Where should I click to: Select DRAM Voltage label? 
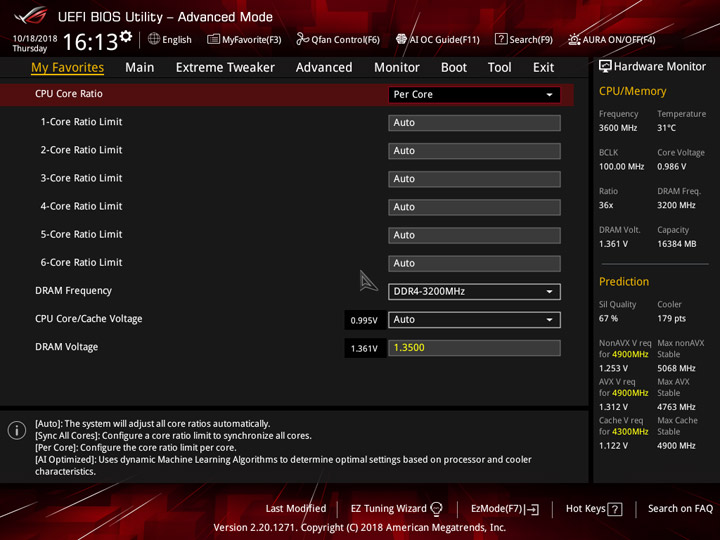[x=67, y=347]
